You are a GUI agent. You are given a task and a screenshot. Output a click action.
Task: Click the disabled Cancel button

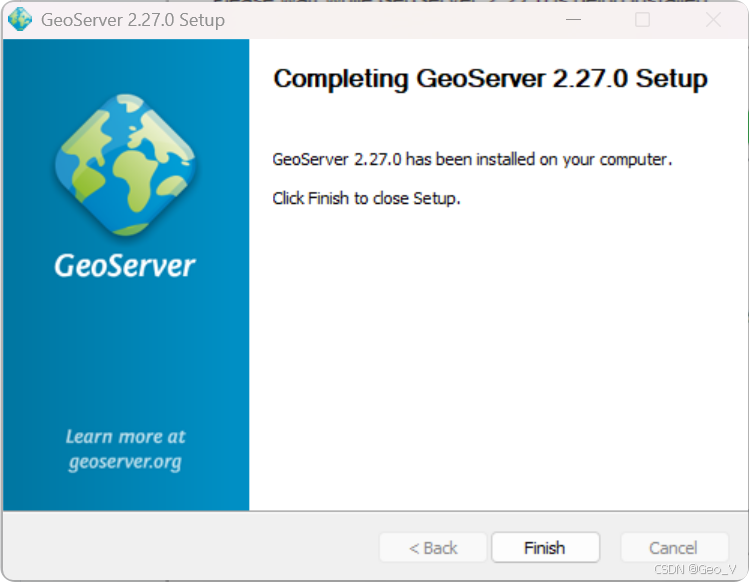point(674,548)
